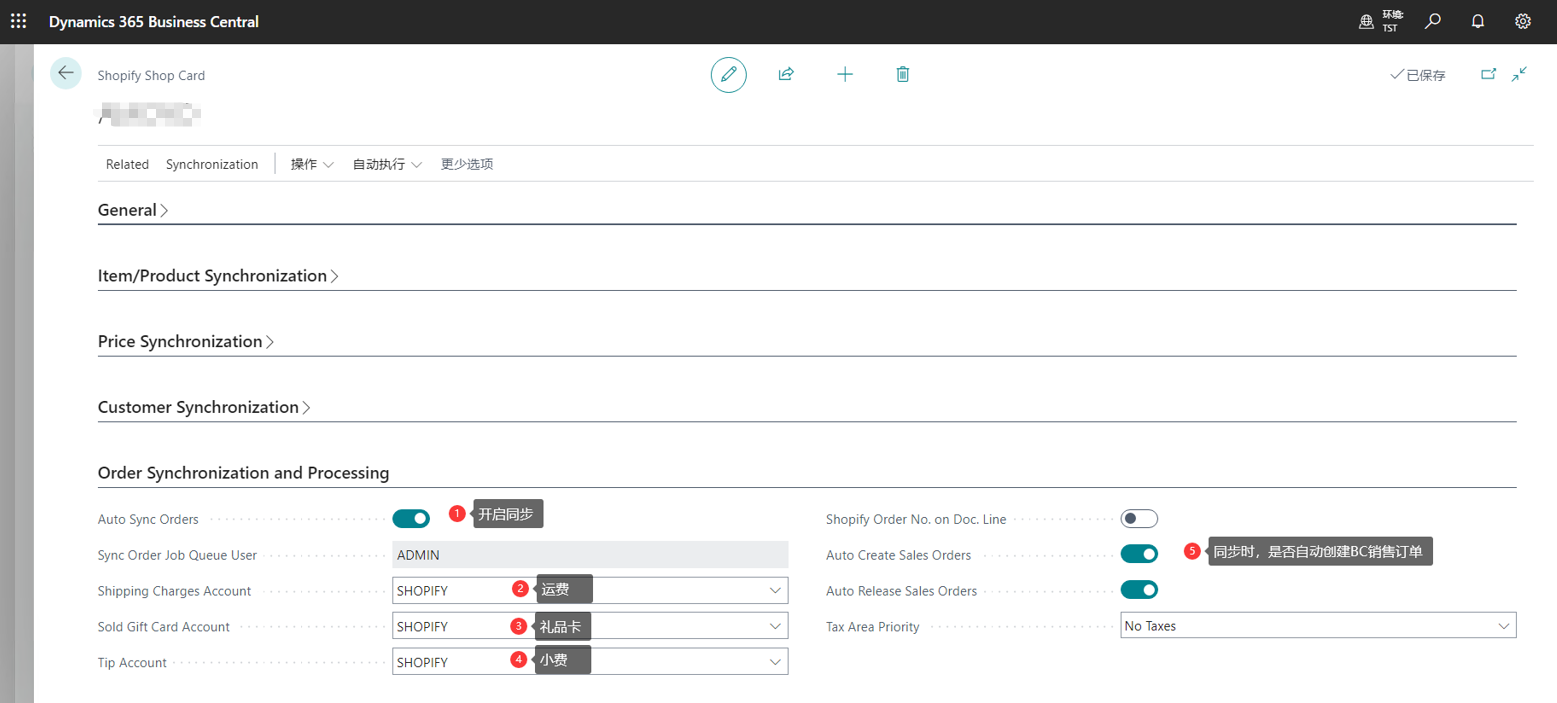Viewport: 1557px width, 703px height.
Task: Toggle Auto Create Sales Orders switch
Action: 1139,554
